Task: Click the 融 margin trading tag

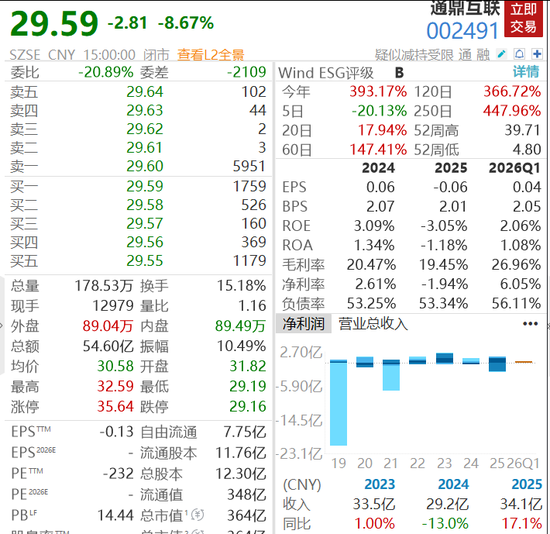Action: (x=483, y=55)
